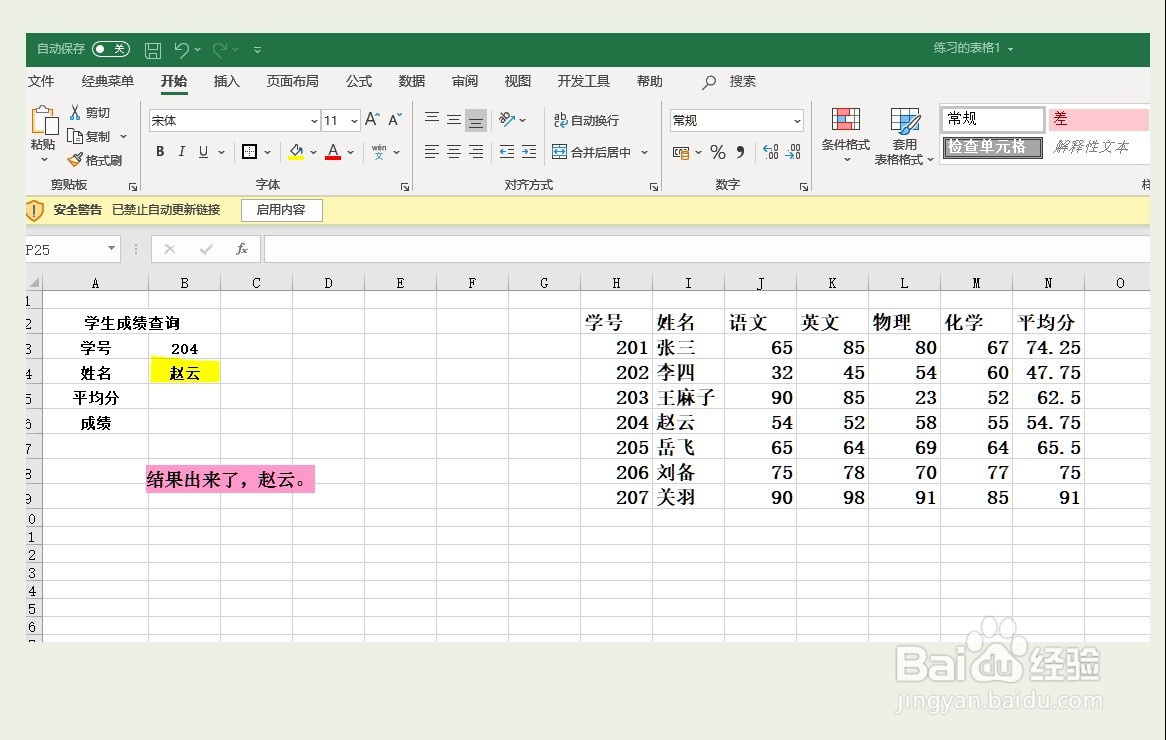
Task: Enable Wrap Text (自动换行)
Action: click(586, 119)
